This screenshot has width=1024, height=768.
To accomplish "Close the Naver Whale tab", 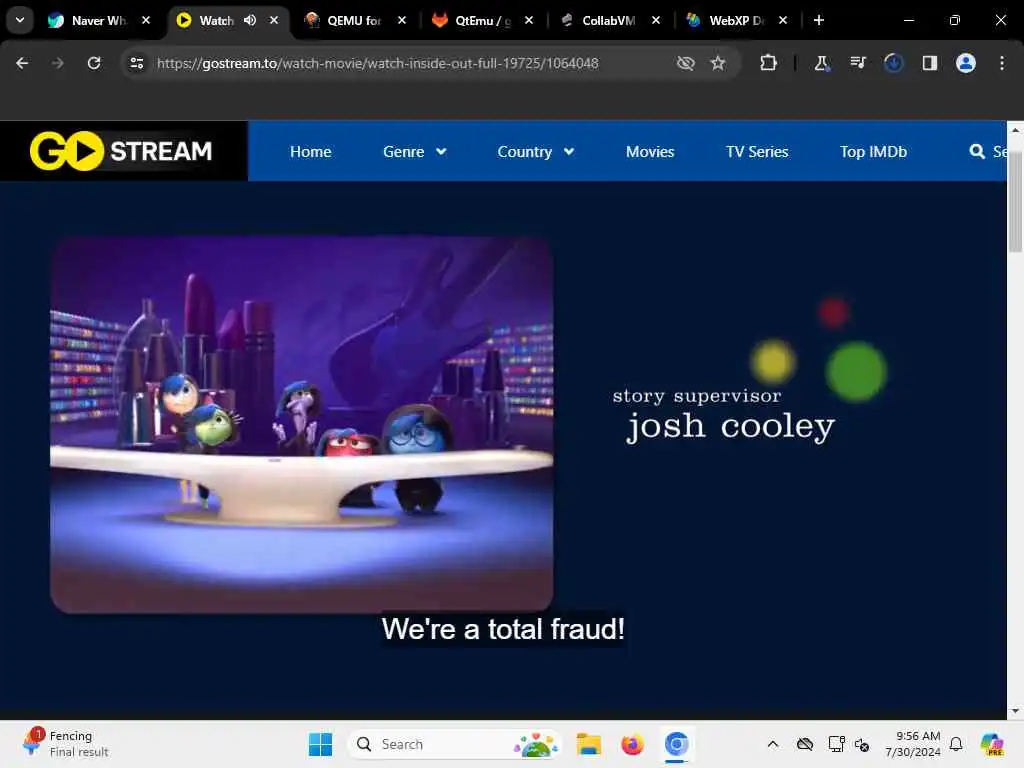I will click(x=146, y=20).
